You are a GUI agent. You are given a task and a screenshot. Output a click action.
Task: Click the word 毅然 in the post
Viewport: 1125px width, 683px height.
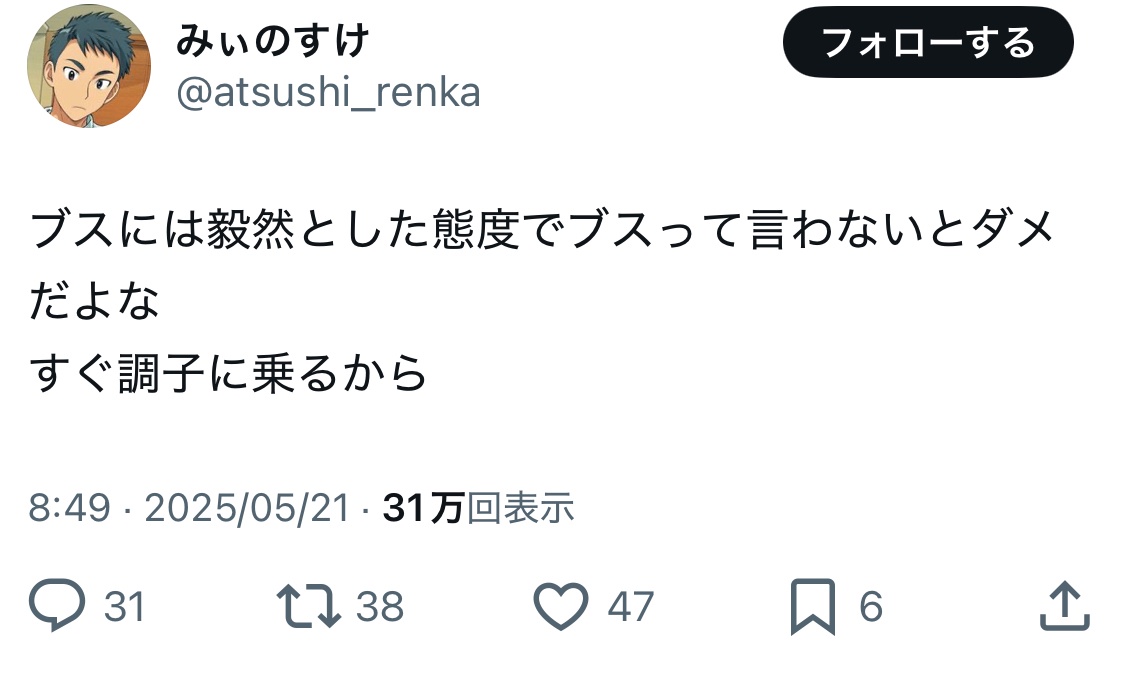(x=247, y=232)
